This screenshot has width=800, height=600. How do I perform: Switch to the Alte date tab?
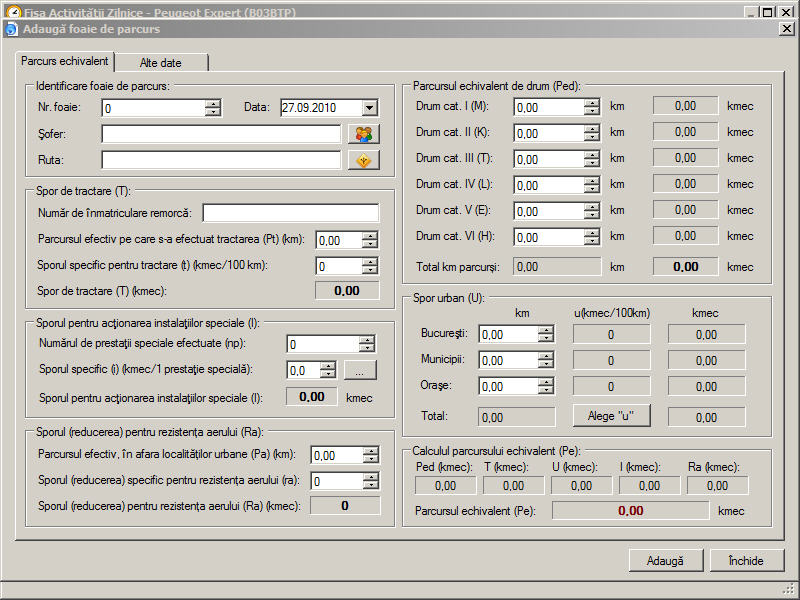160,63
